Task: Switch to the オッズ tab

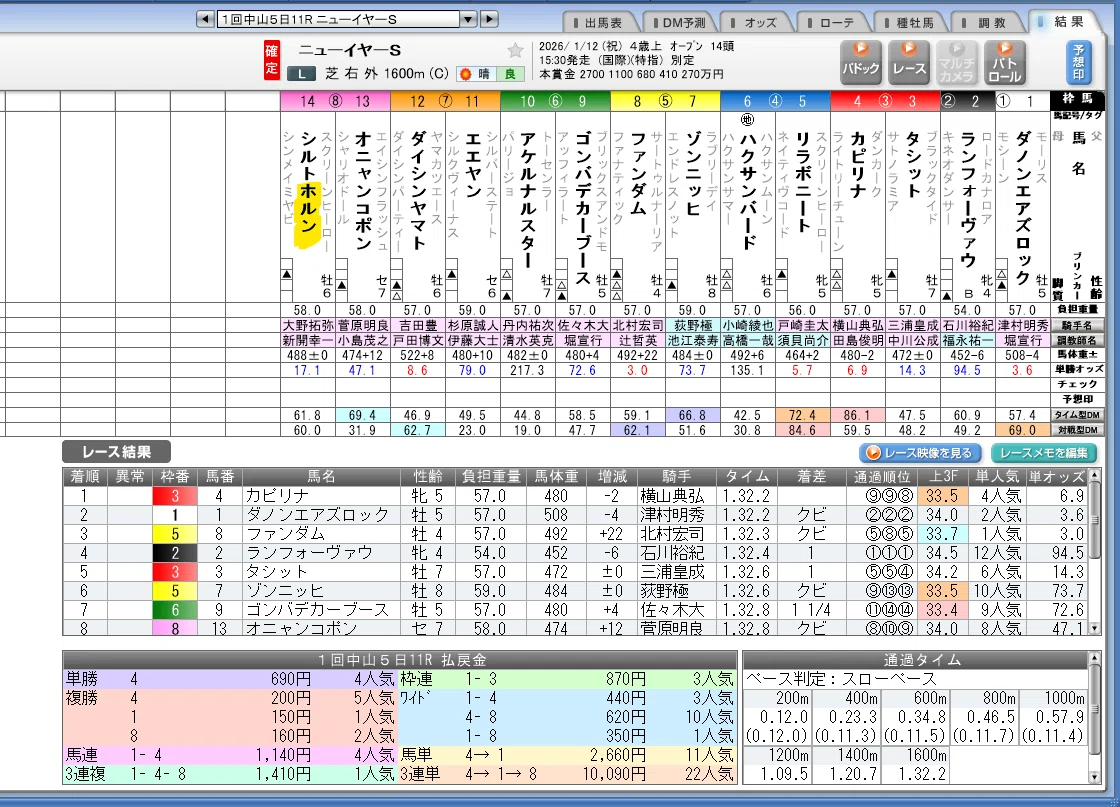Action: pos(760,23)
